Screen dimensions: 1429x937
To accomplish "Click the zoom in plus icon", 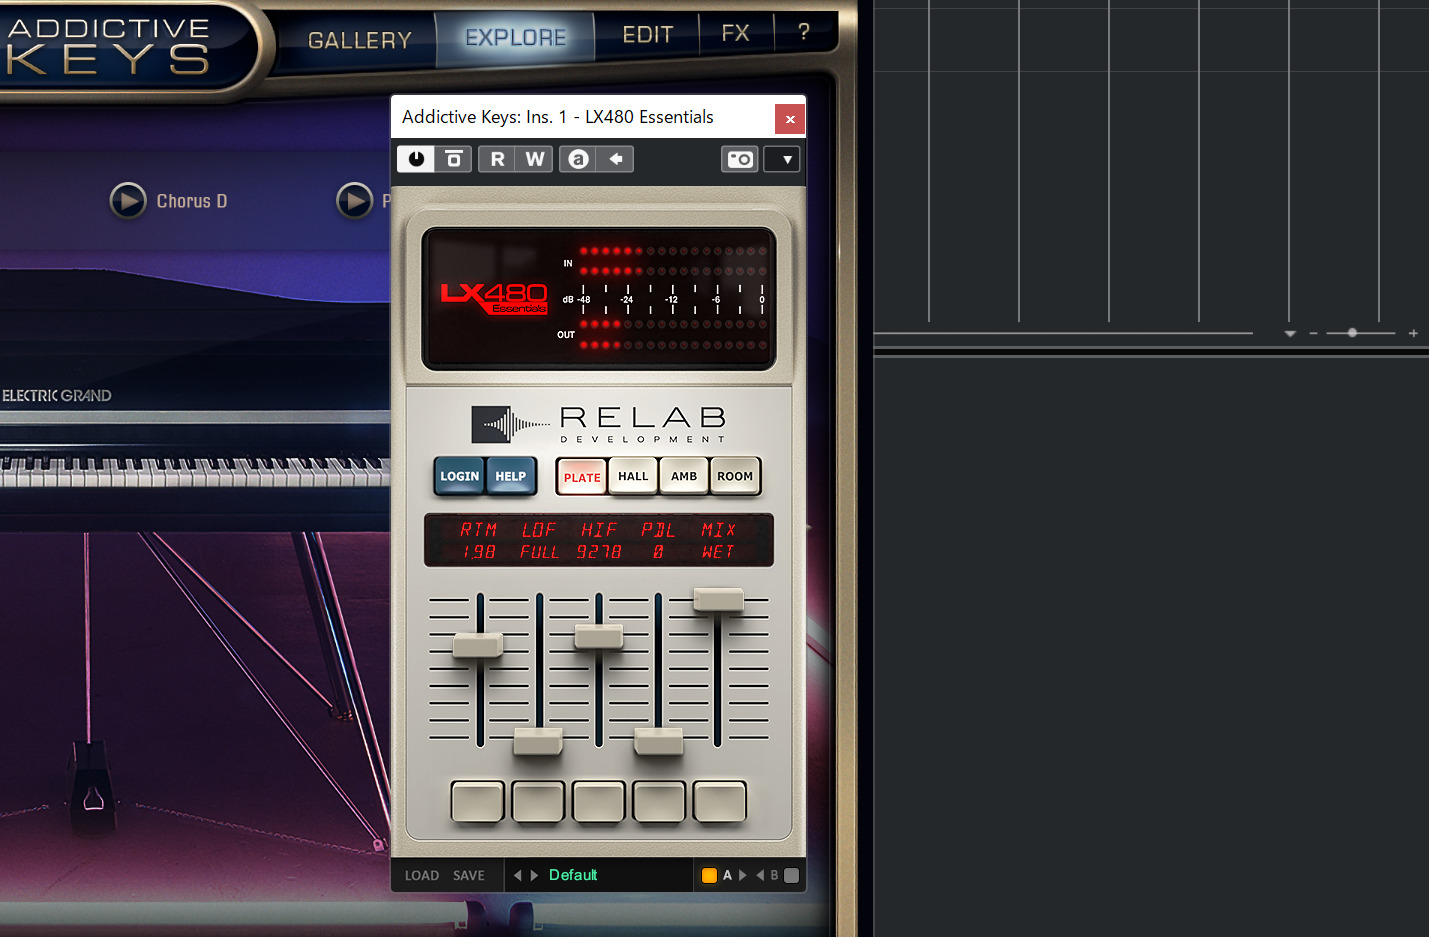I will pos(1413,333).
